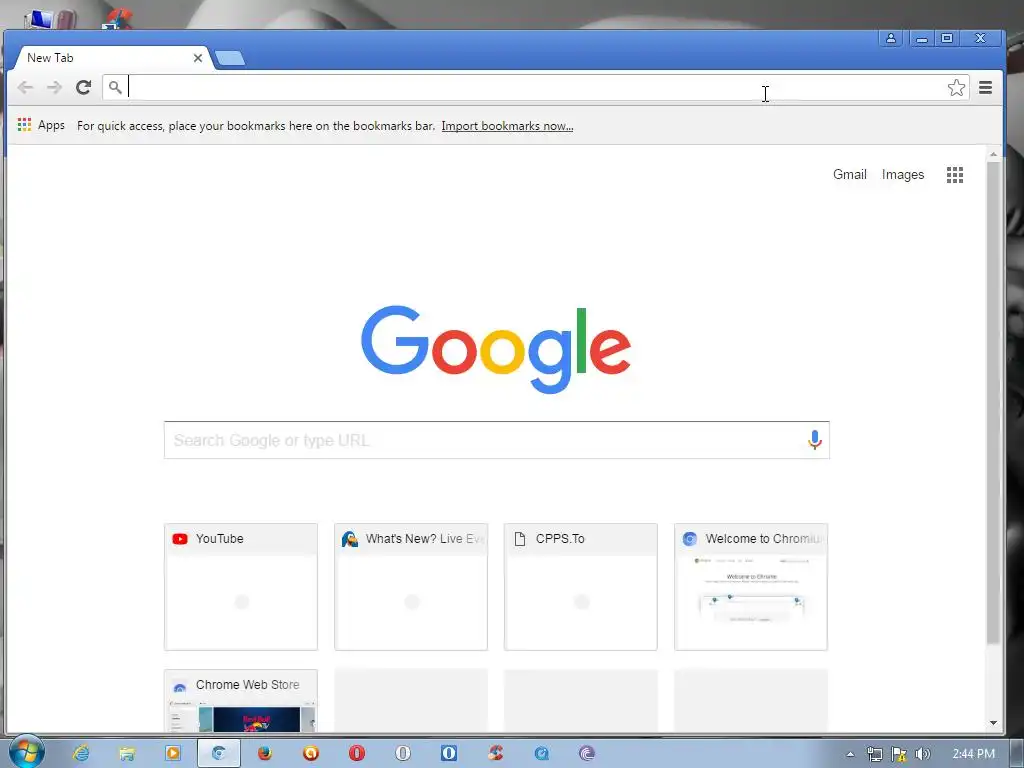Click Import bookmarks now link
Image resolution: width=1024 pixels, height=768 pixels.
tap(507, 126)
